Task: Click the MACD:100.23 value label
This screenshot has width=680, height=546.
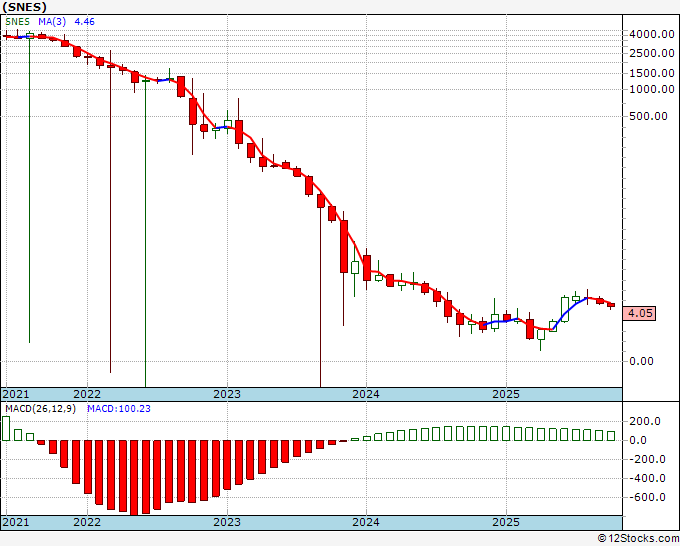Action: [119, 409]
